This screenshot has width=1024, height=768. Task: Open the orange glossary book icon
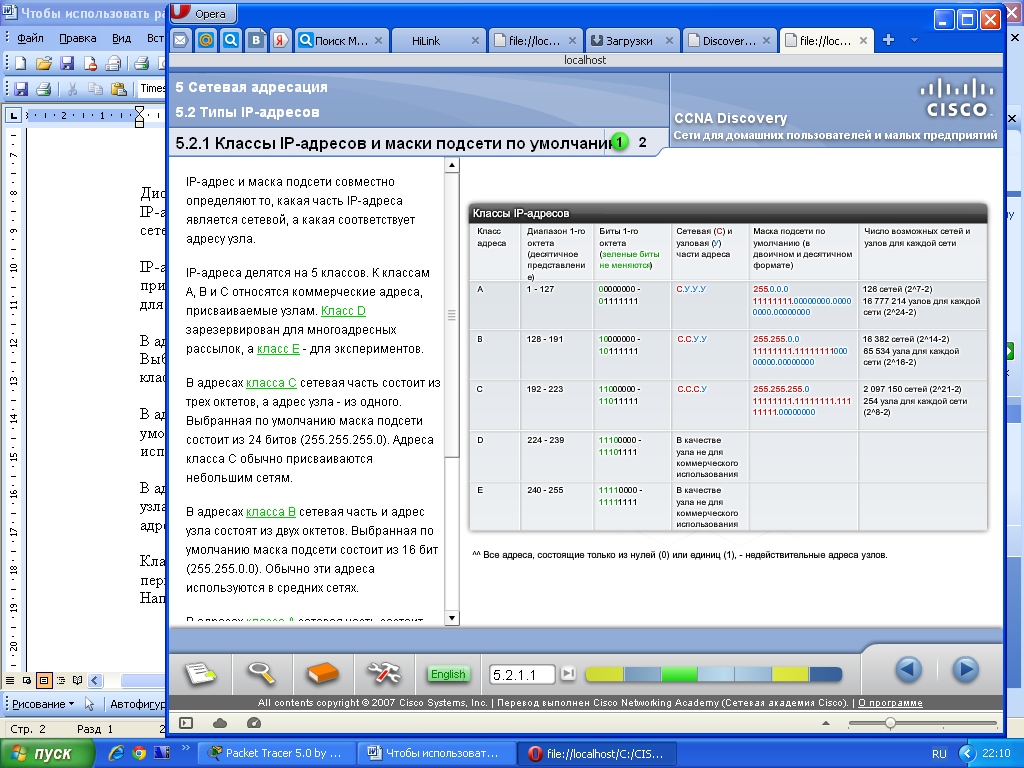[323, 673]
